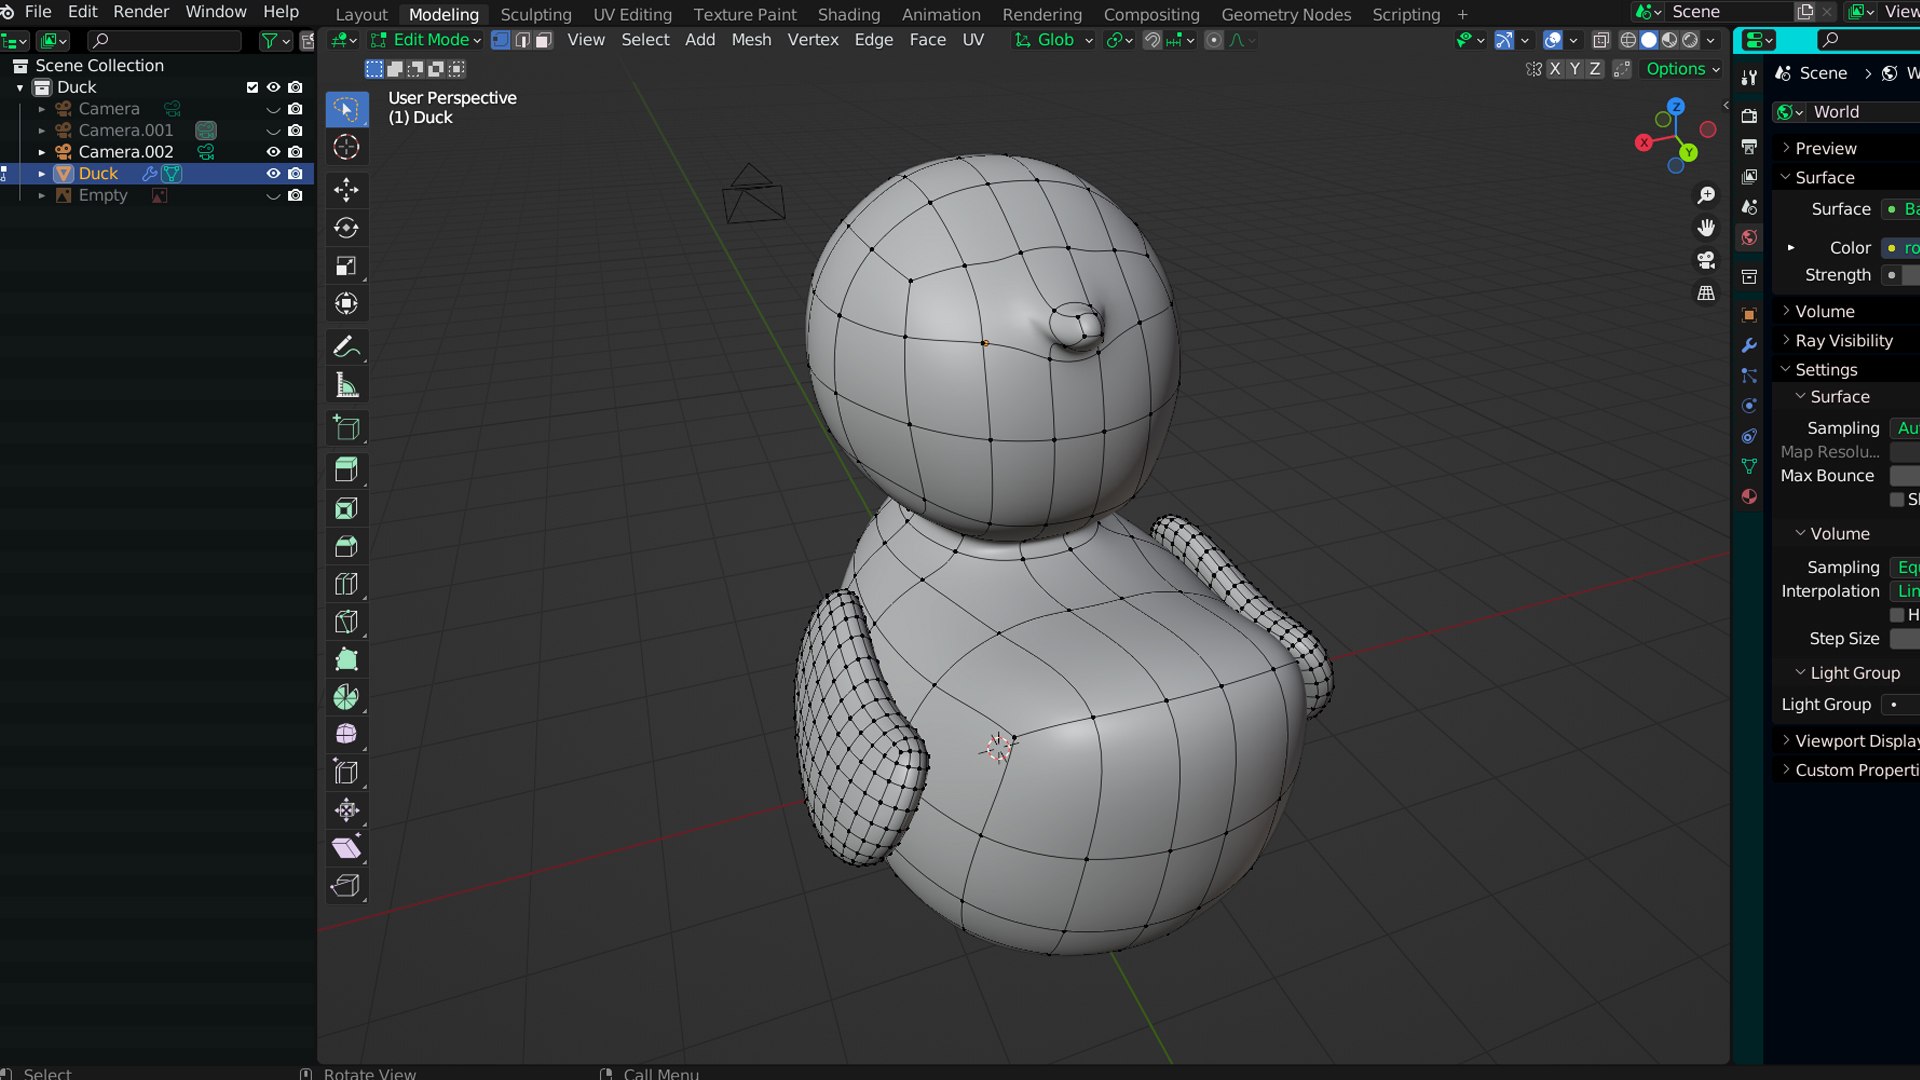Select the Transform tool
Screen dimensions: 1920x1080
346,304
